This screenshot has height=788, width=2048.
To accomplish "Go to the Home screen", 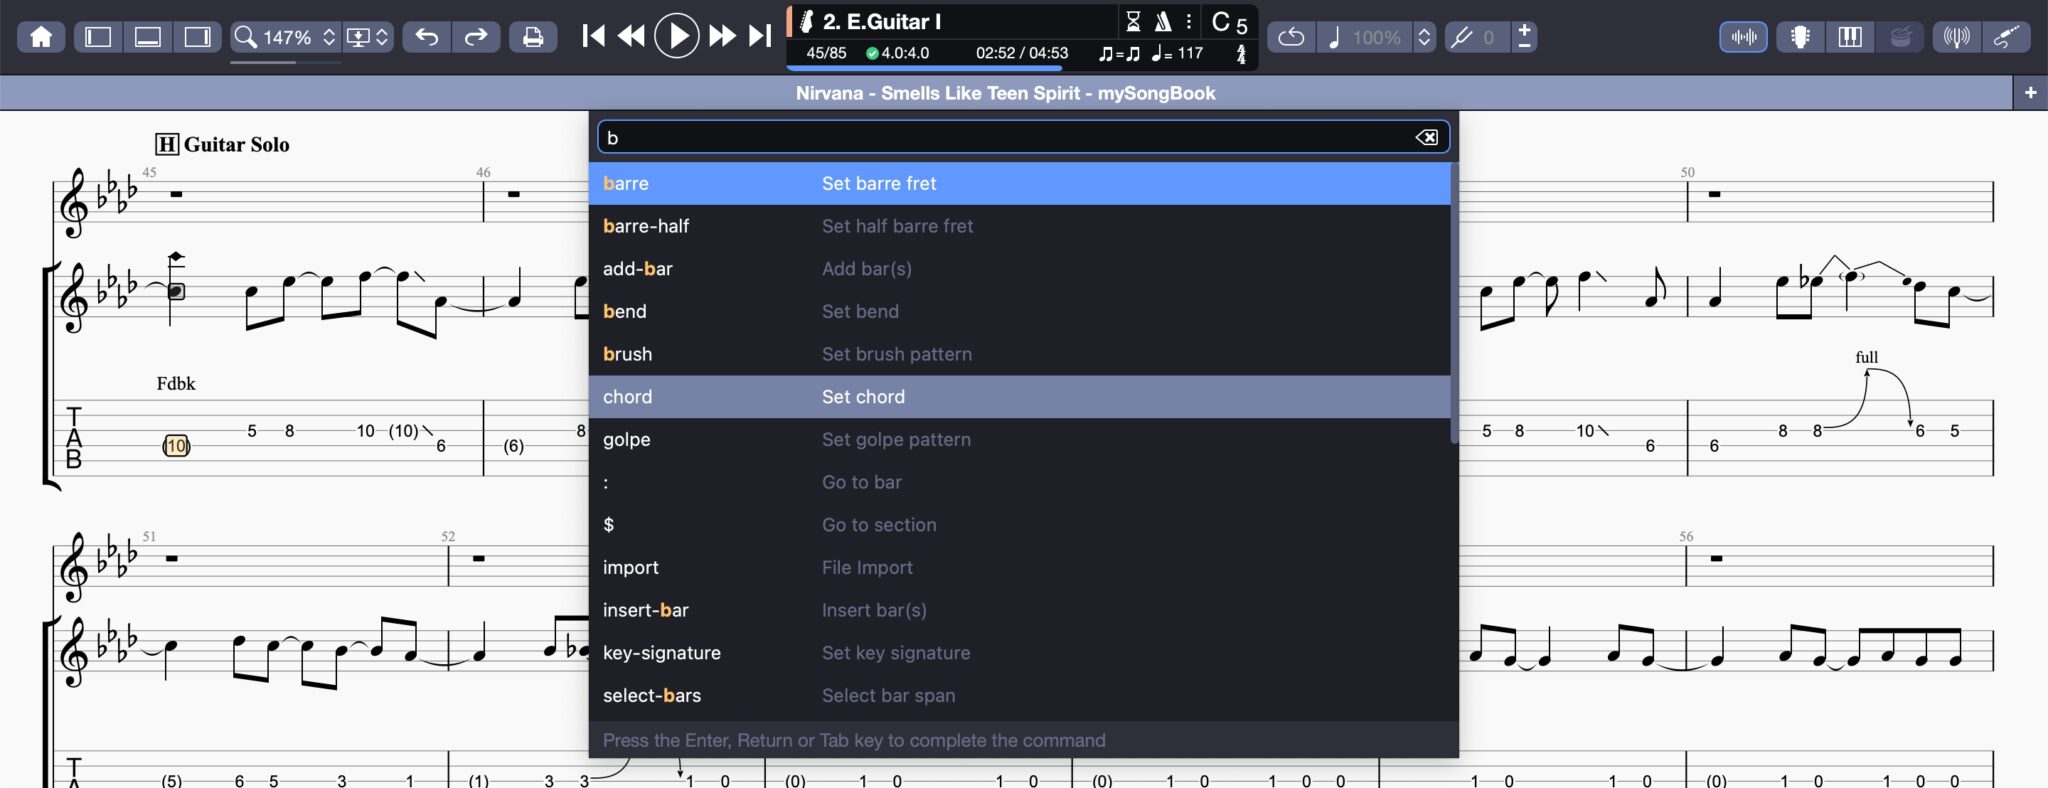I will (x=41, y=37).
